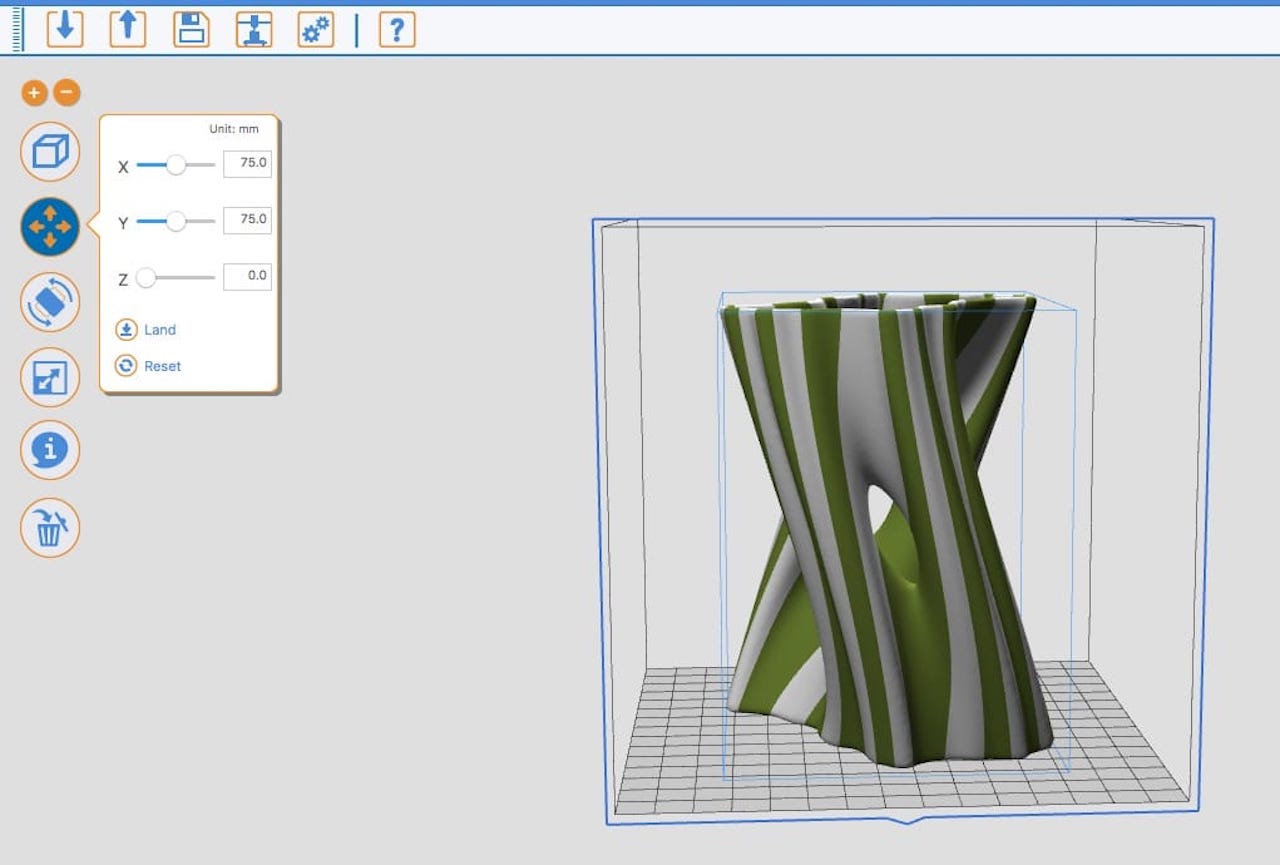Viewport: 1280px width, 865px height.
Task: Open settings with the gears icon
Action: [x=316, y=29]
